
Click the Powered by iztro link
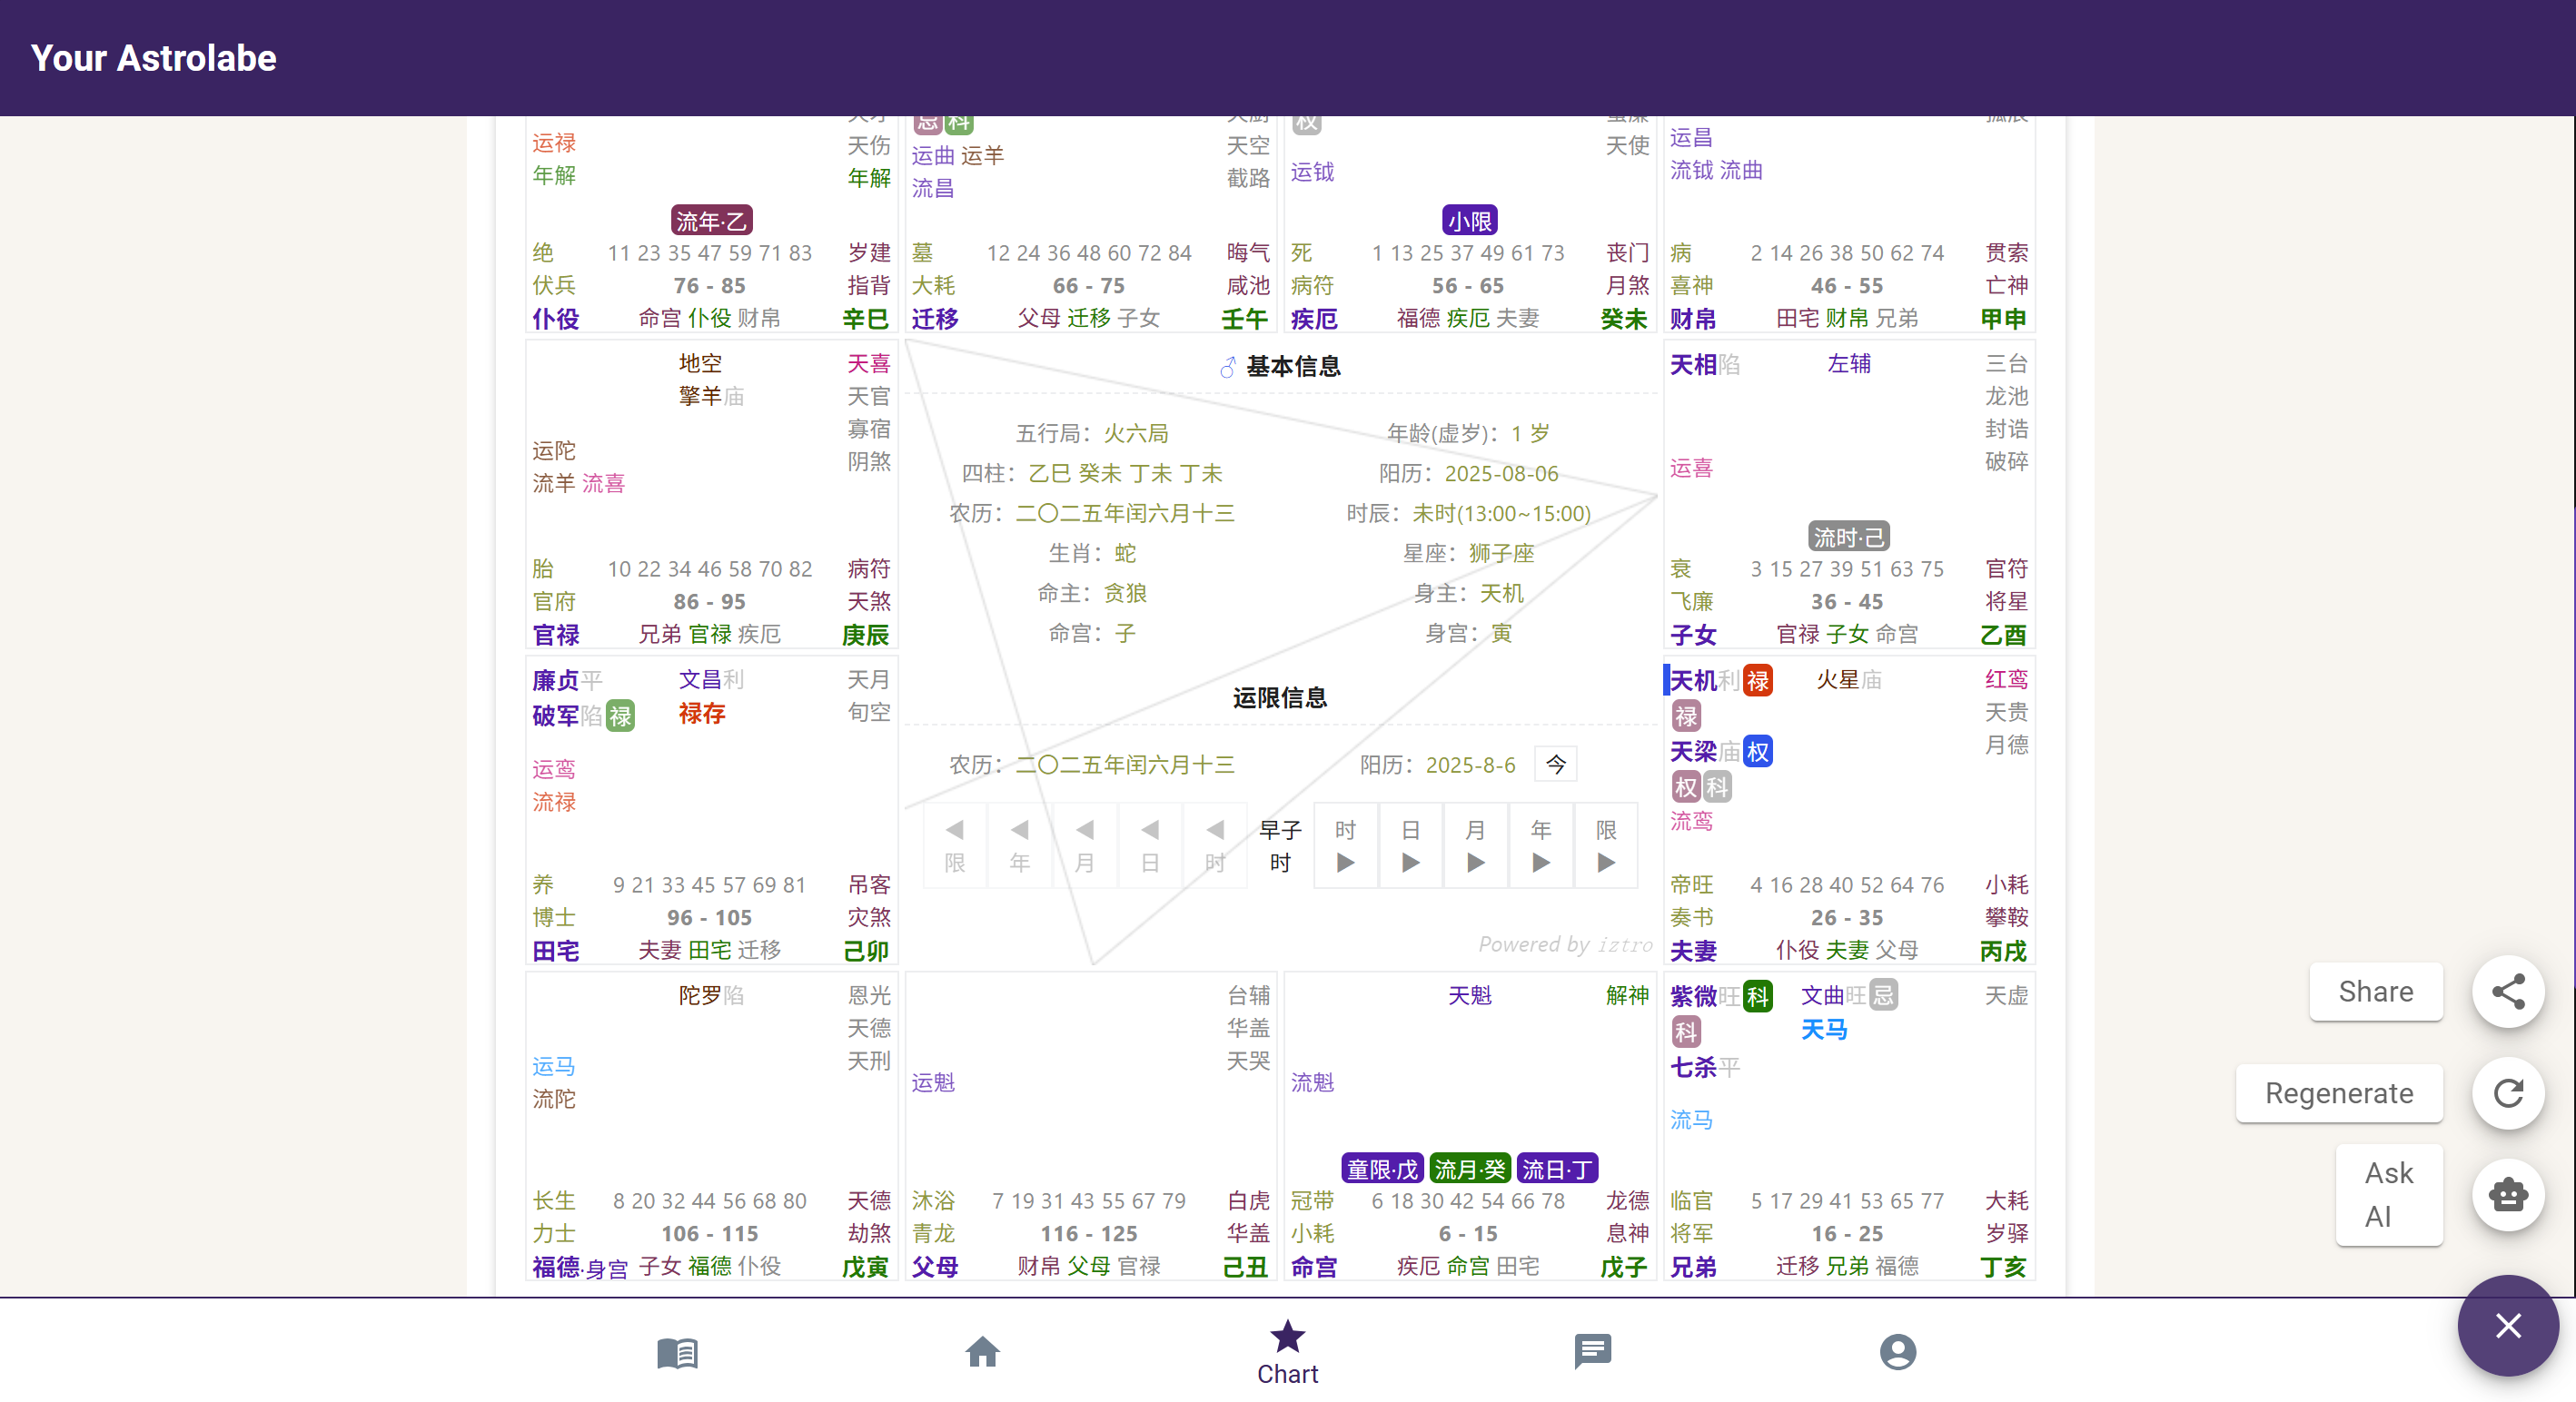point(1564,944)
